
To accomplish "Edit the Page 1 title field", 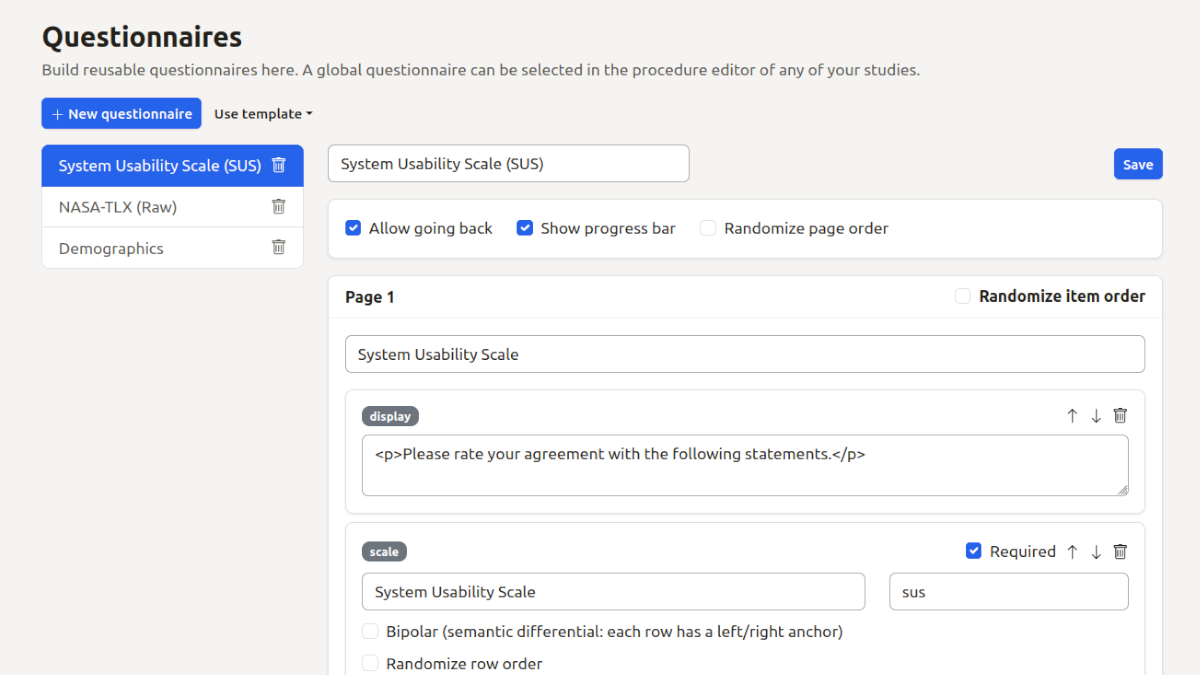I will [745, 354].
